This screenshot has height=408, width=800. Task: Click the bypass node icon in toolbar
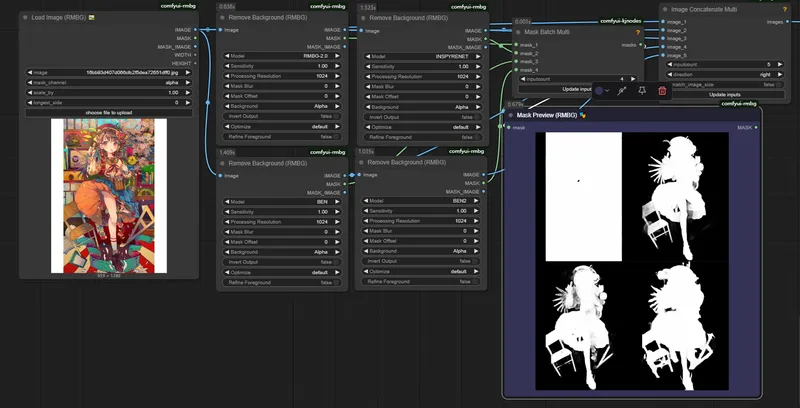point(621,91)
